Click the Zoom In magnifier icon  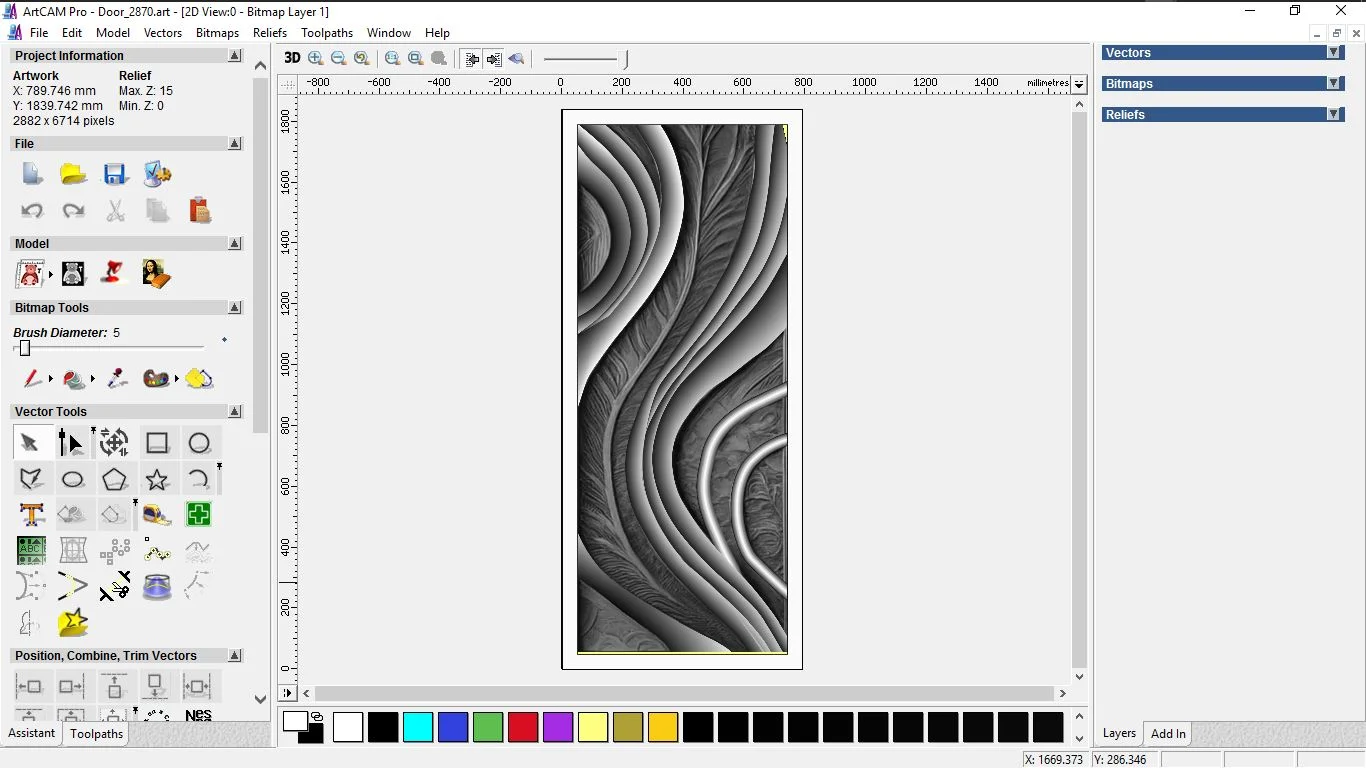point(316,59)
